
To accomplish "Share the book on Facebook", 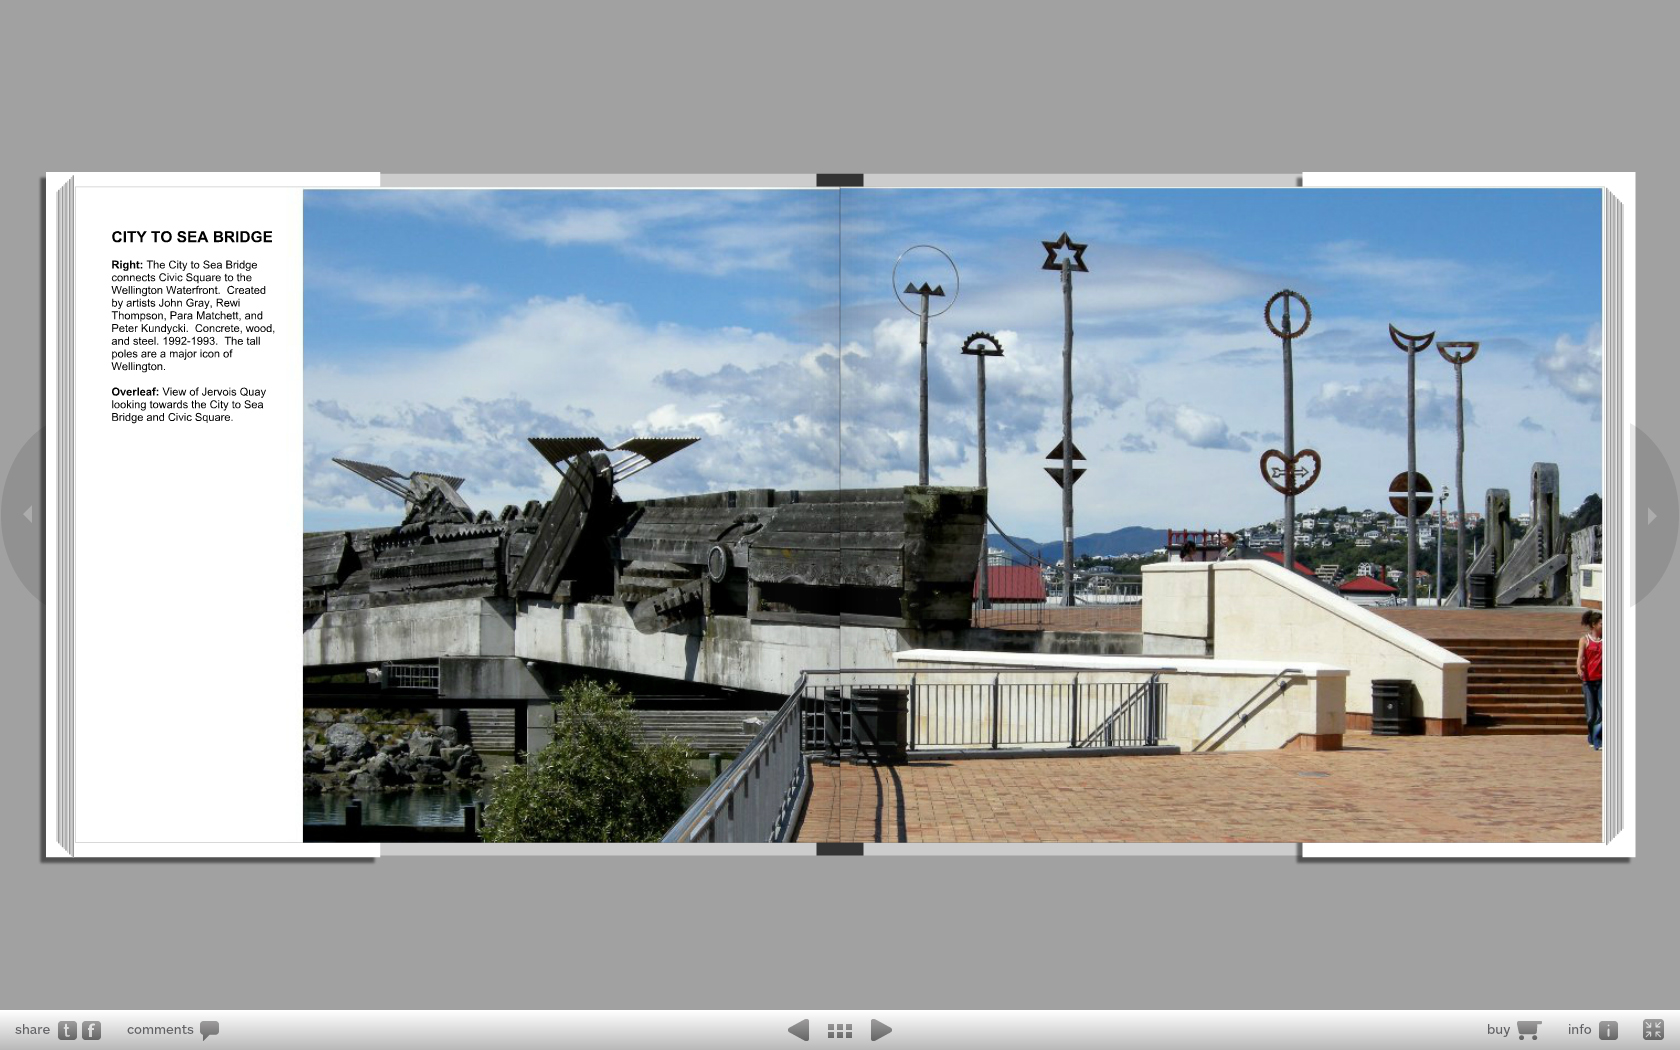I will point(91,1030).
